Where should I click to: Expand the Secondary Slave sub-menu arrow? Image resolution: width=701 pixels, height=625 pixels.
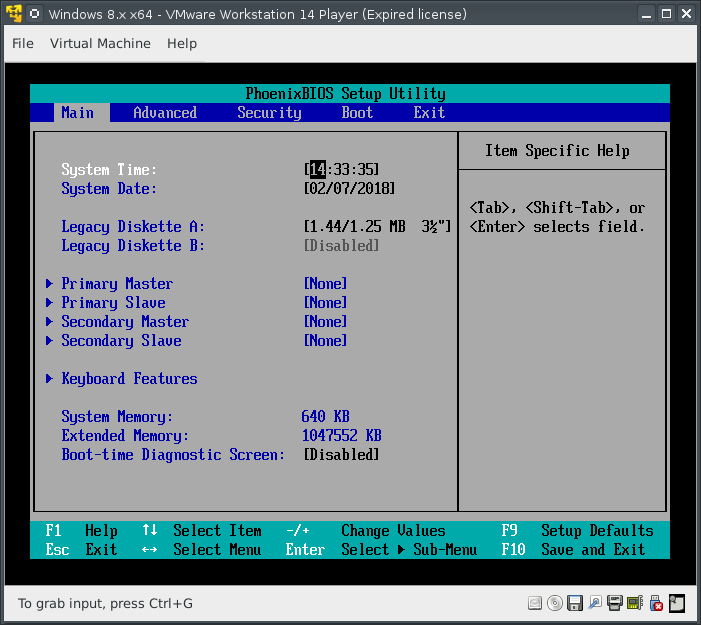click(x=49, y=341)
